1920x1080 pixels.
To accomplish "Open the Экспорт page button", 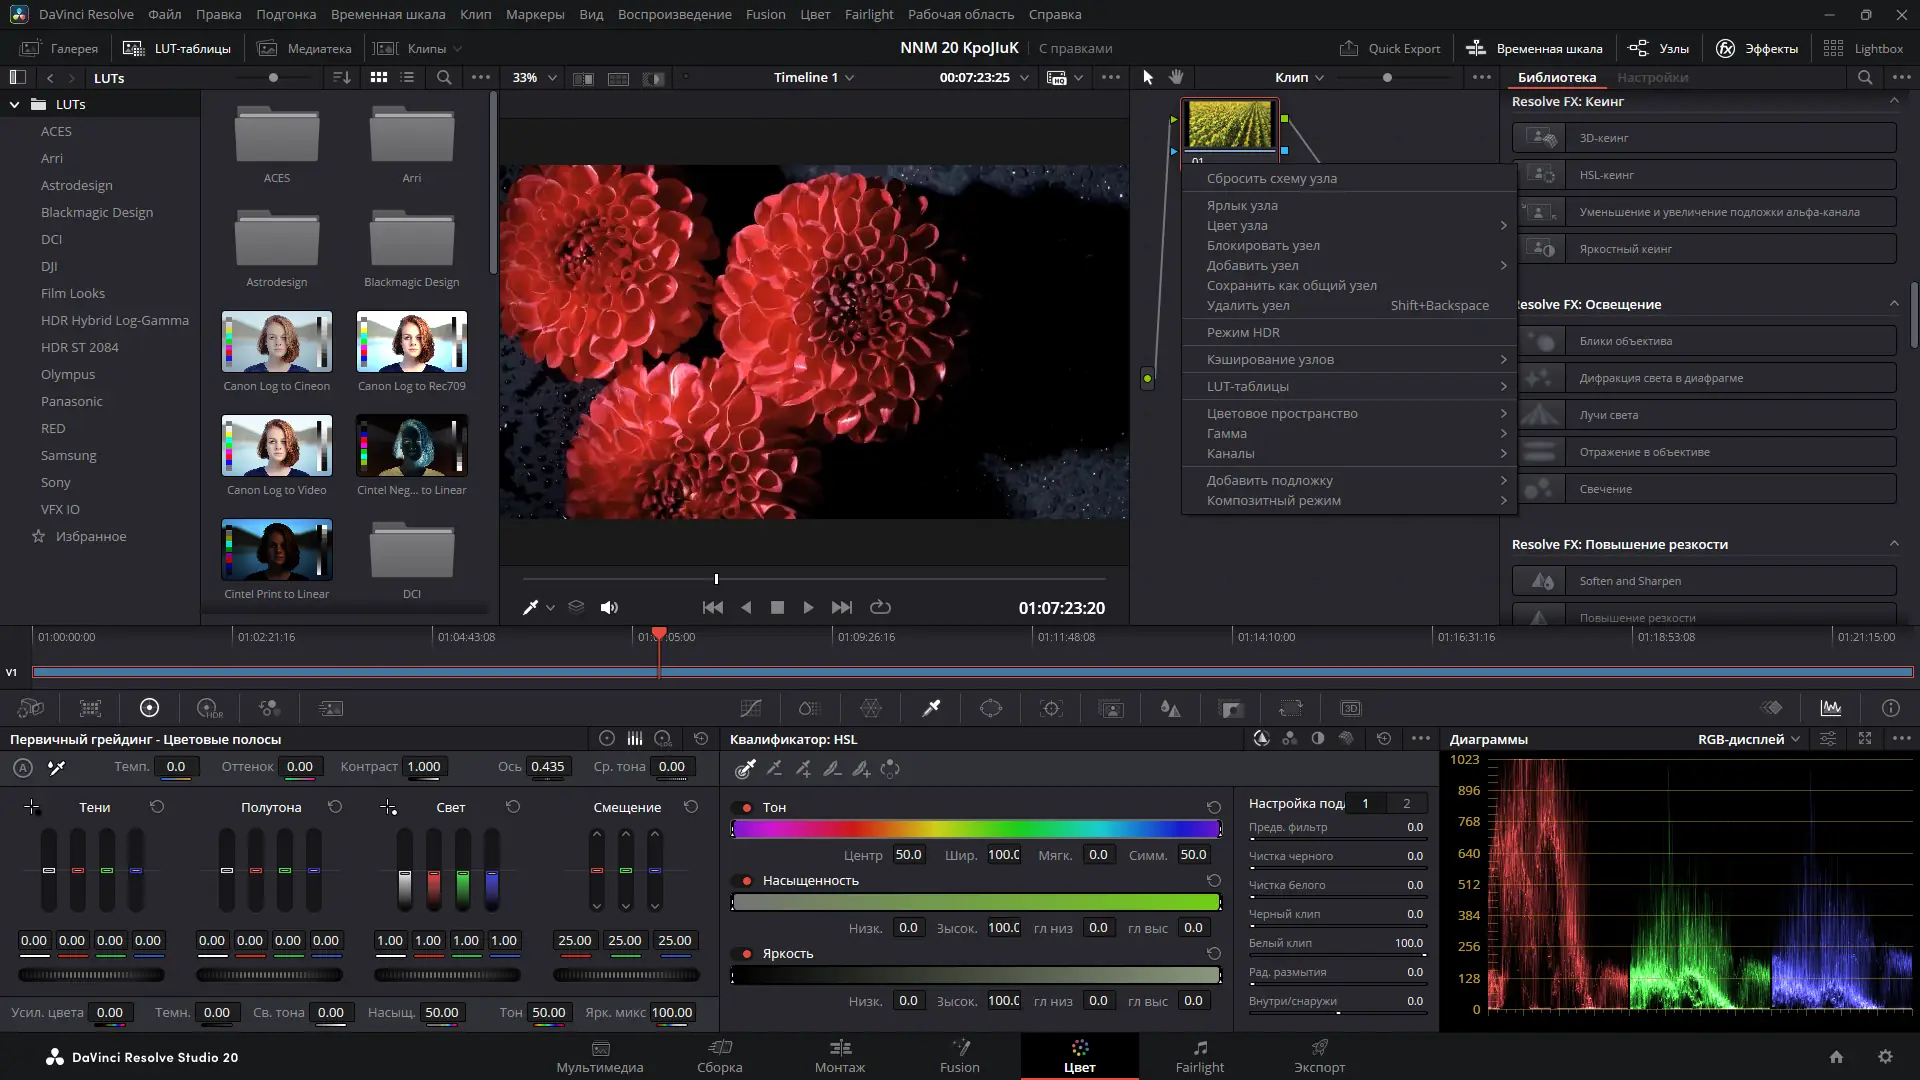I will (1319, 1056).
